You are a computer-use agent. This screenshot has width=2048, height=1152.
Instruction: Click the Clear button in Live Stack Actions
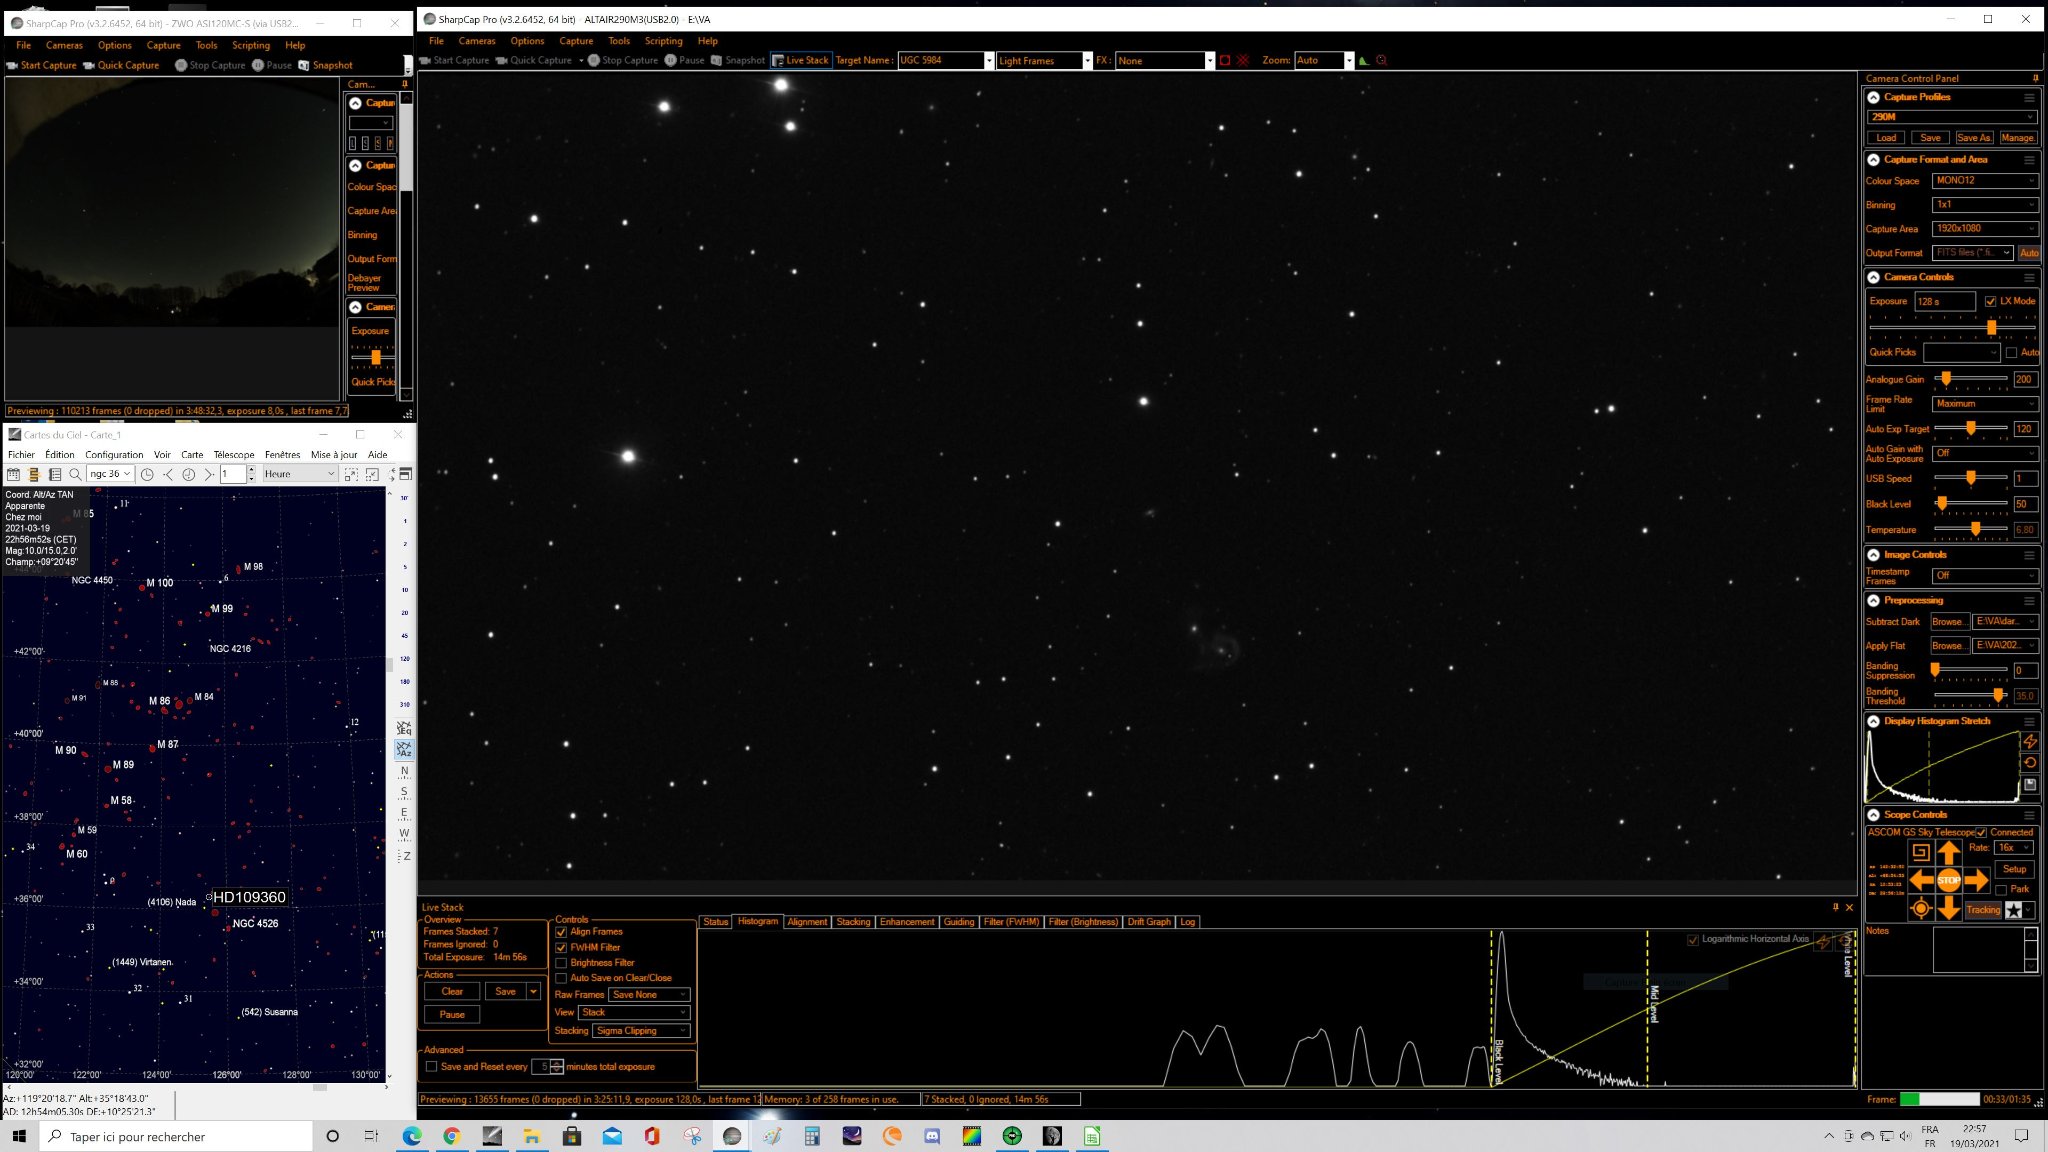click(x=452, y=992)
